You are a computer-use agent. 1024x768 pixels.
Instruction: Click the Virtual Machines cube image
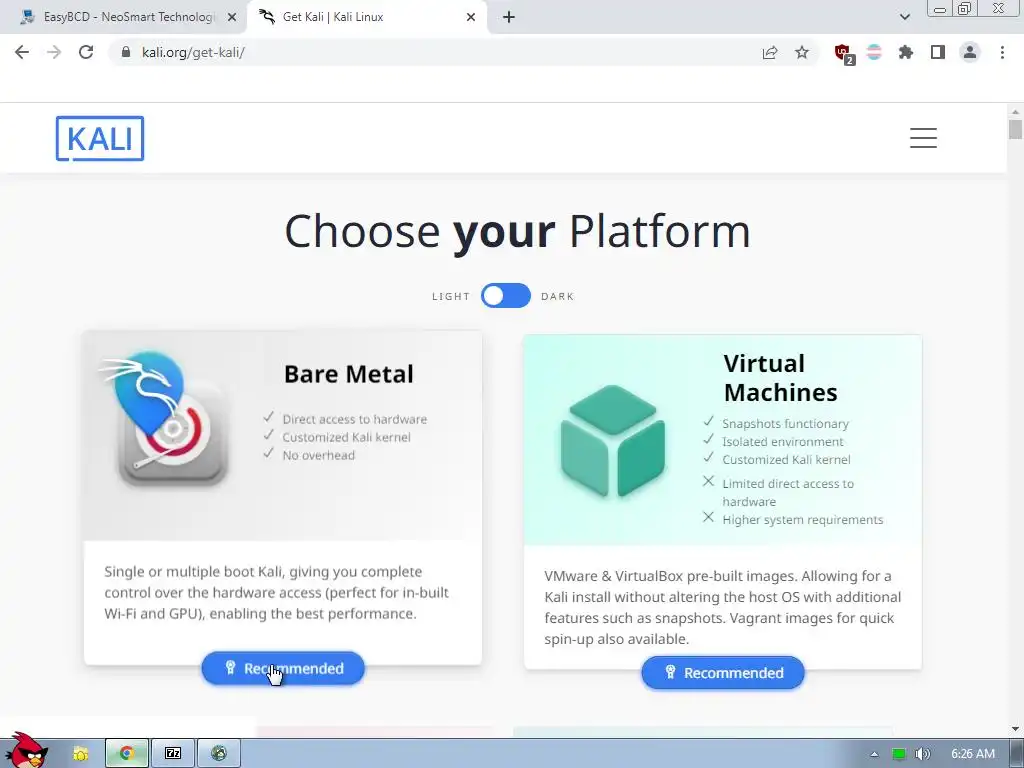(x=613, y=441)
